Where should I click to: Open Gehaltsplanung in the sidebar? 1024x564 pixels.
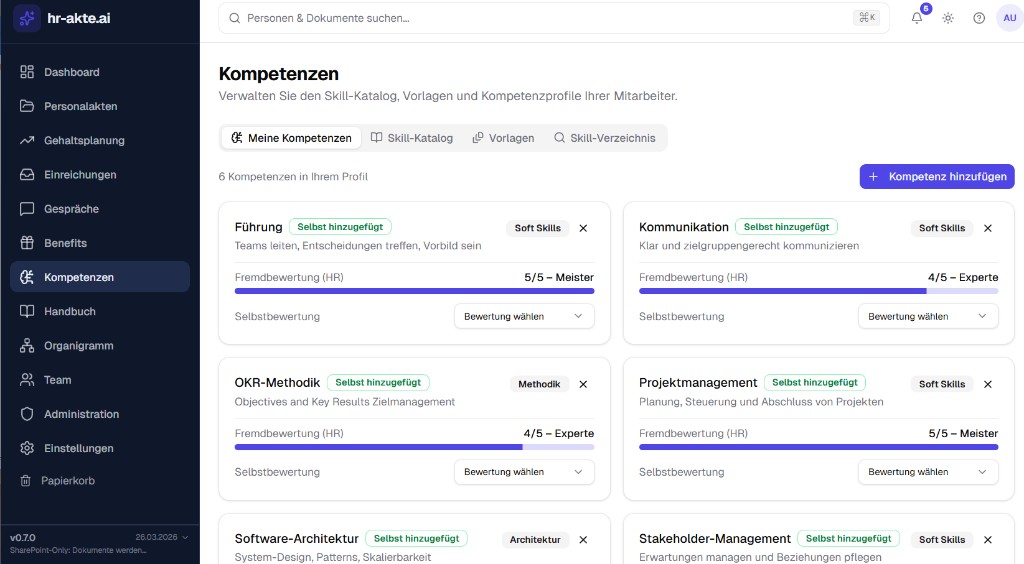click(84, 140)
